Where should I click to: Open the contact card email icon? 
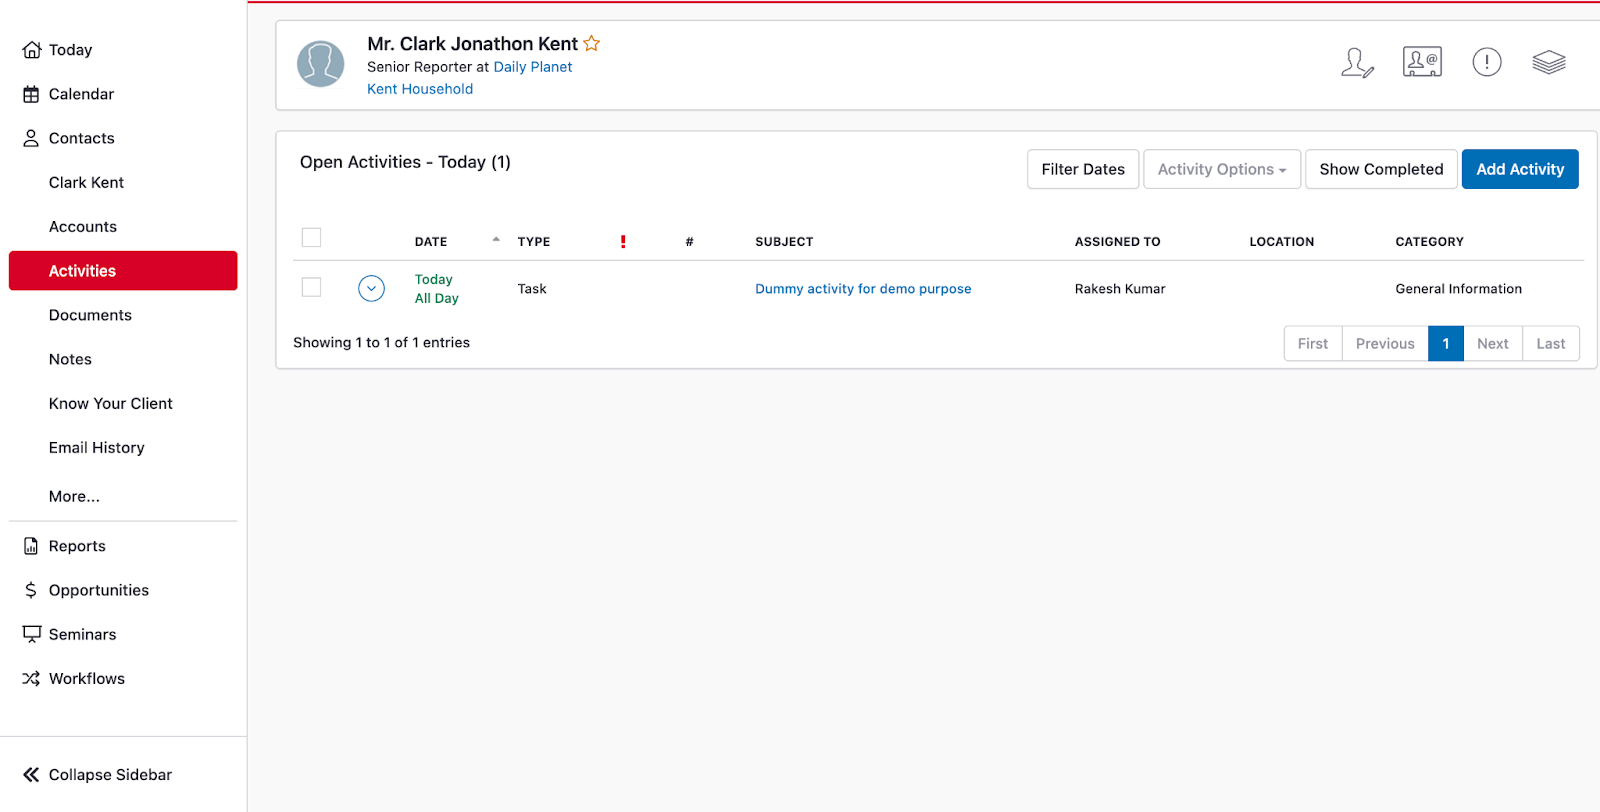[x=1421, y=62]
